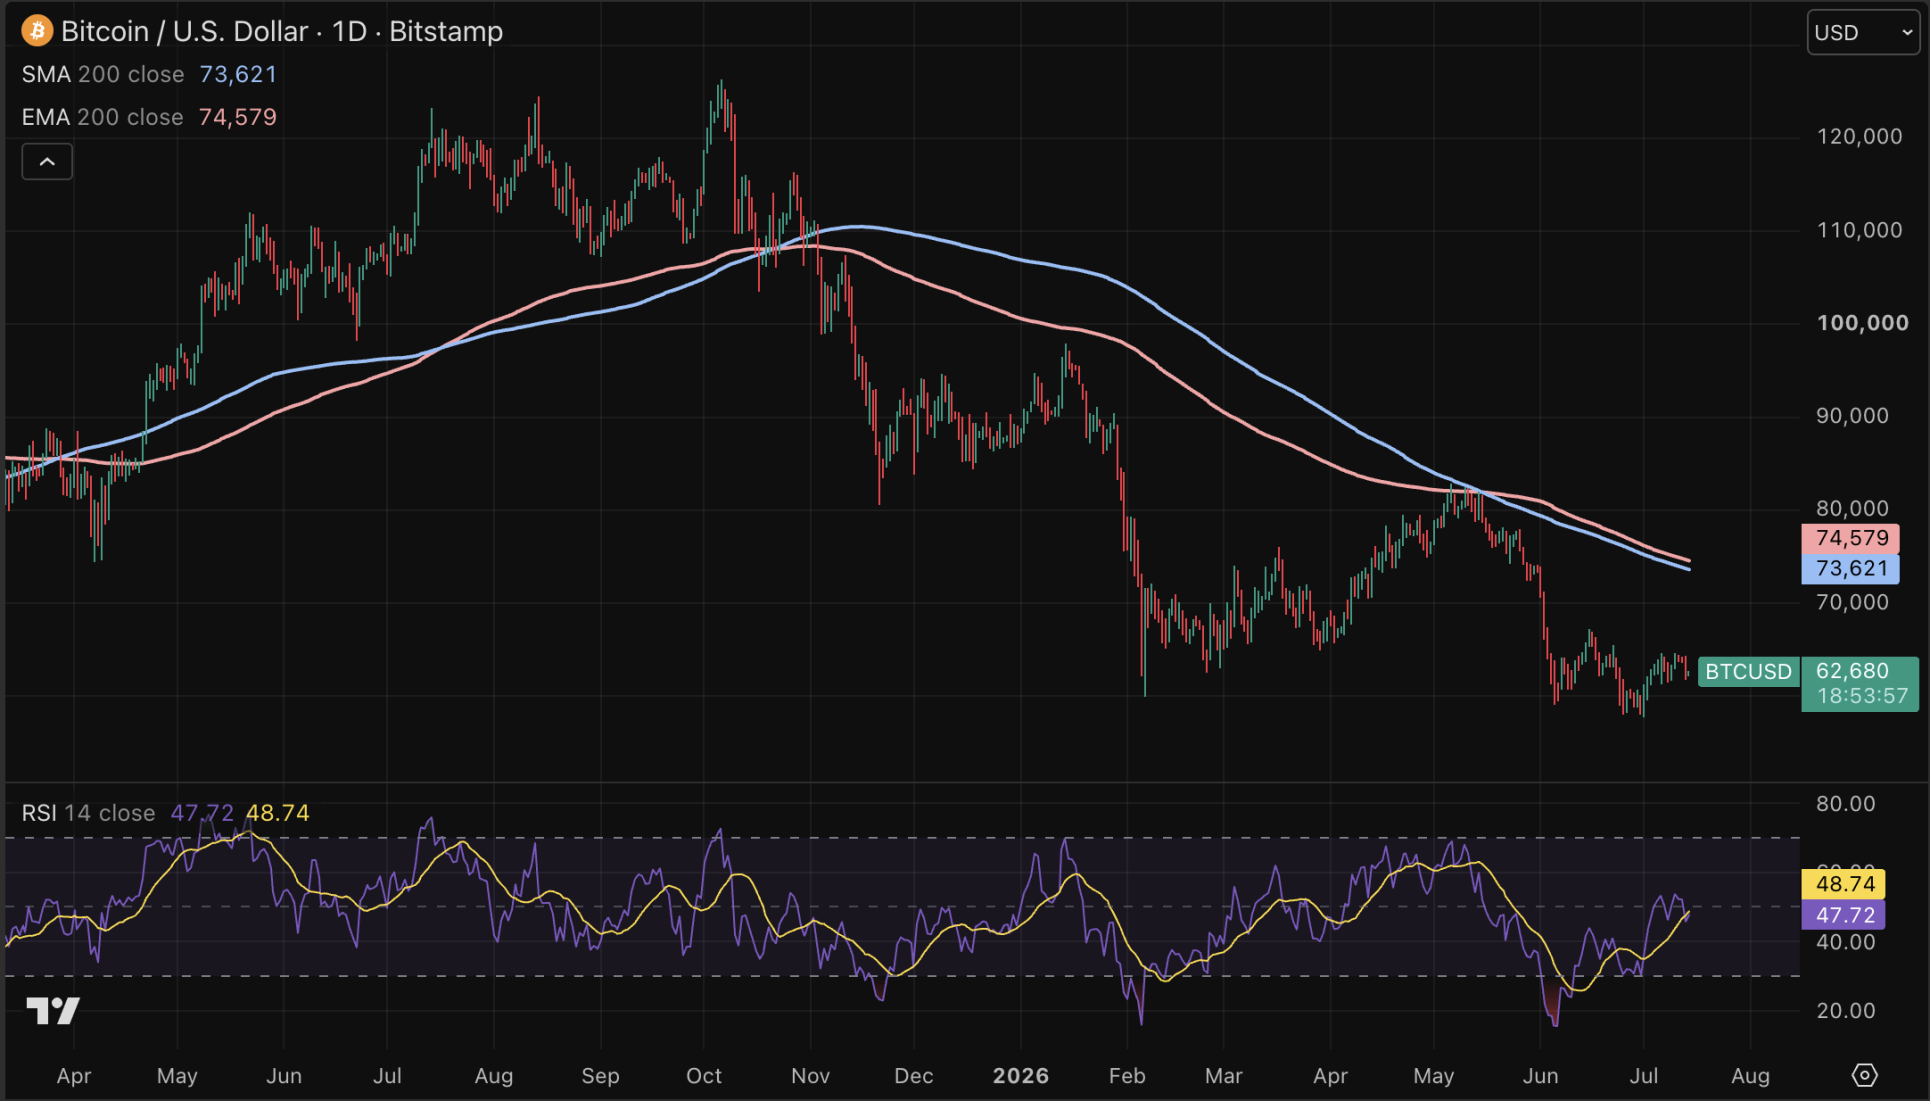1930x1101 pixels.
Task: Click the 74,579 EMA price tag
Action: click(x=1850, y=538)
